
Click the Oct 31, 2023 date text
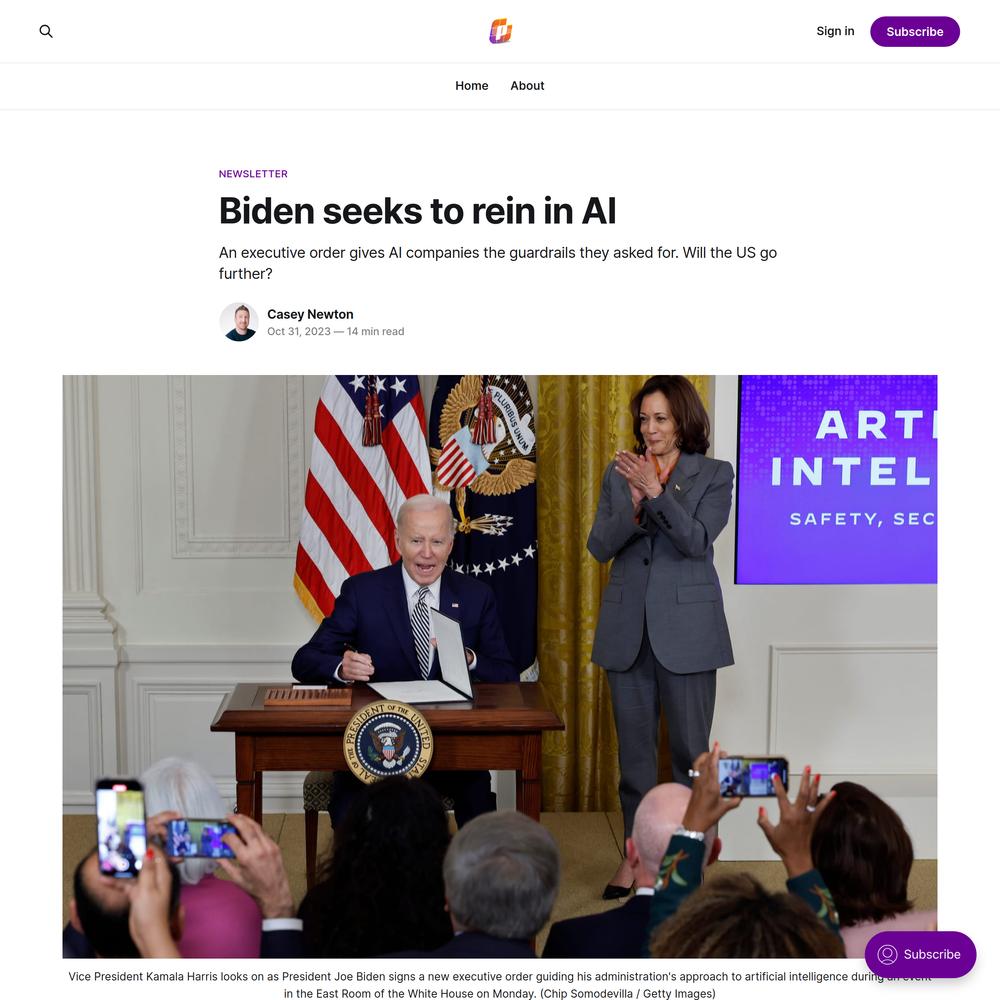(298, 331)
